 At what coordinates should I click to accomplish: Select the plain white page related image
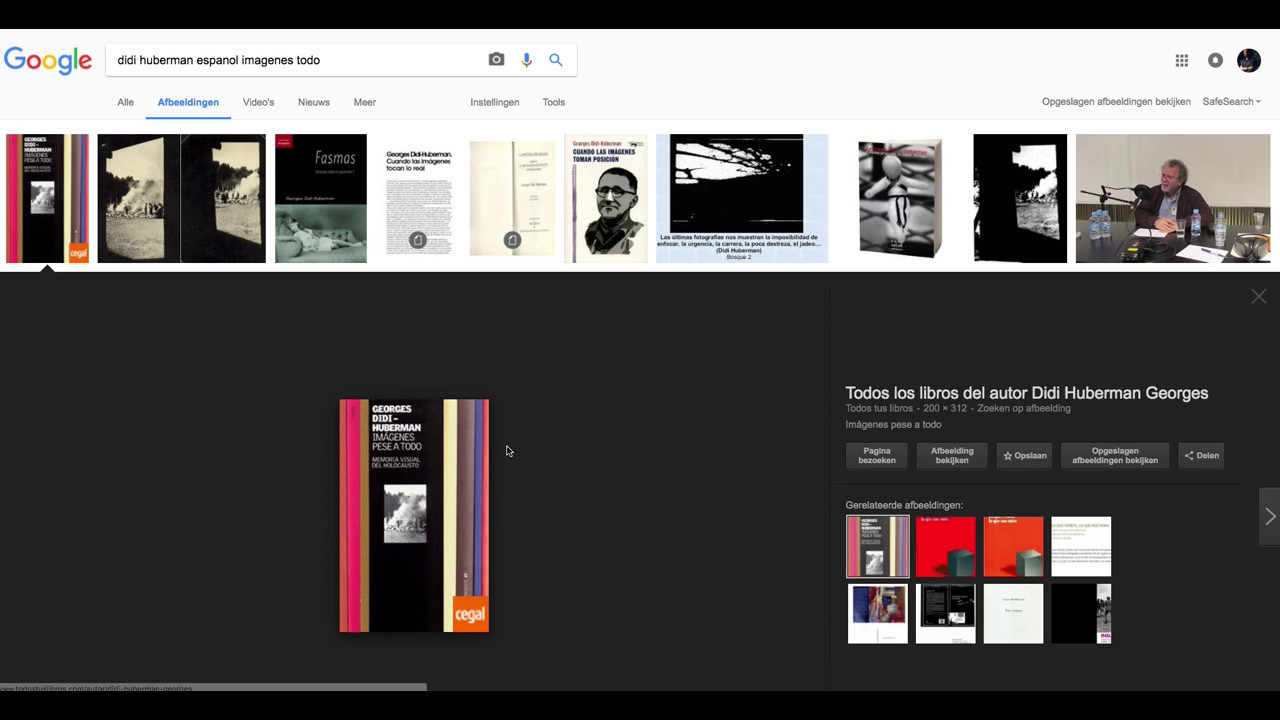tap(1013, 614)
